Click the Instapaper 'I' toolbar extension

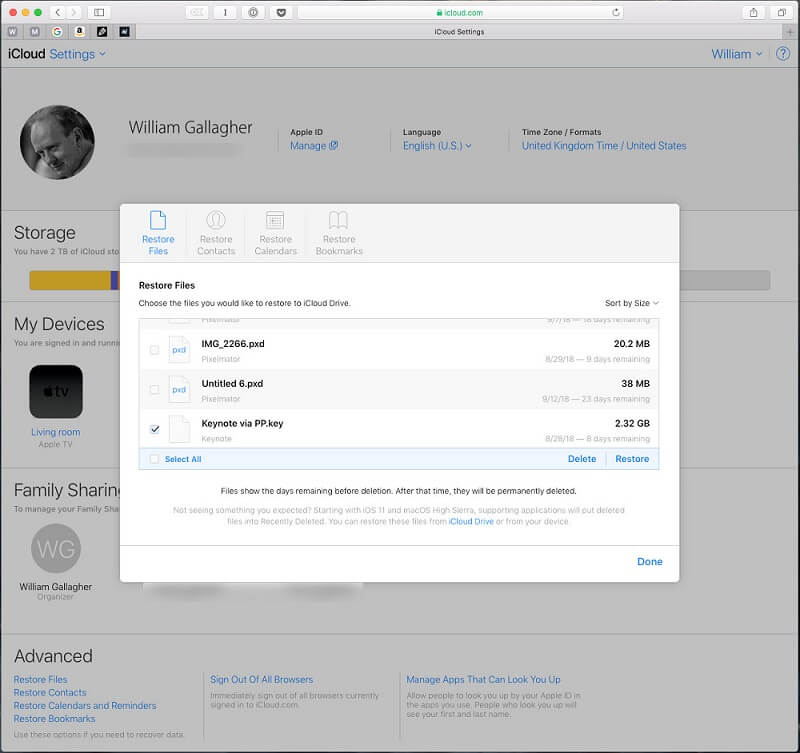pyautogui.click(x=225, y=12)
